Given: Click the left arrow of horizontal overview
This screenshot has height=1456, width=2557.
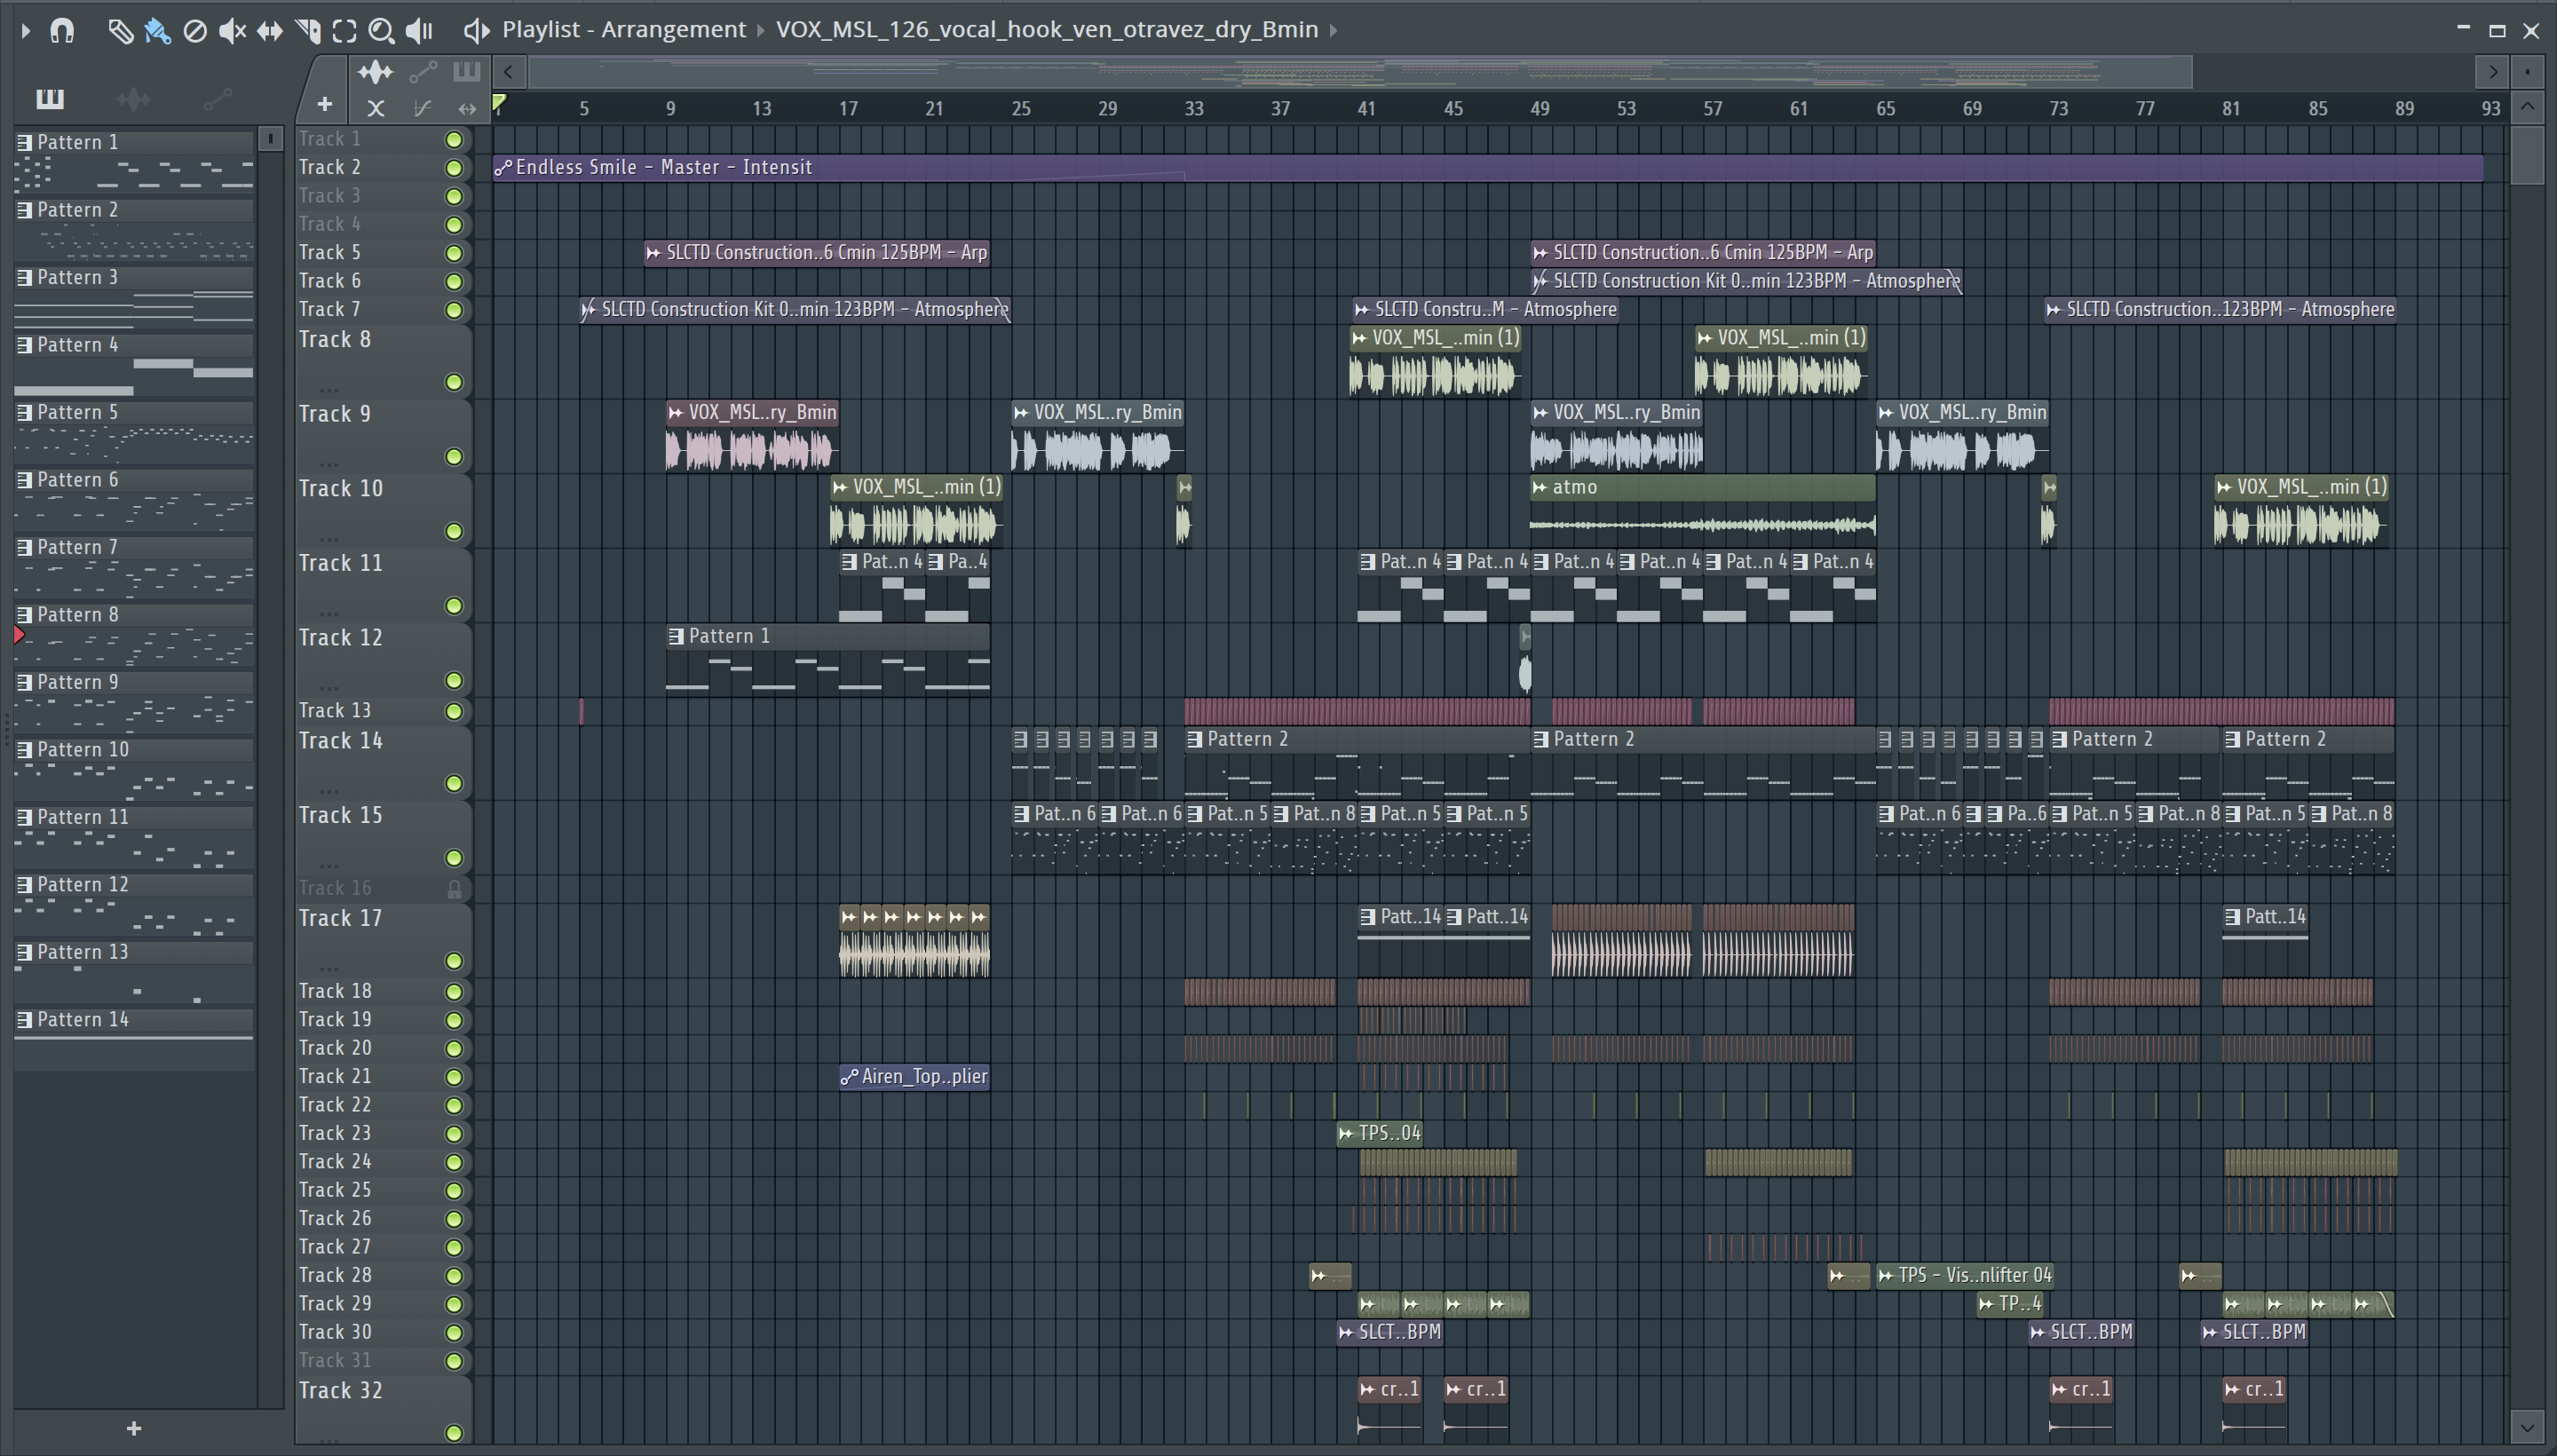Looking at the screenshot, I should tap(508, 72).
